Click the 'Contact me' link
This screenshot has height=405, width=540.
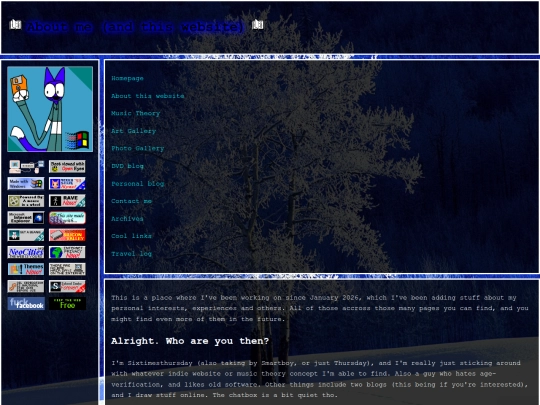tap(132, 201)
